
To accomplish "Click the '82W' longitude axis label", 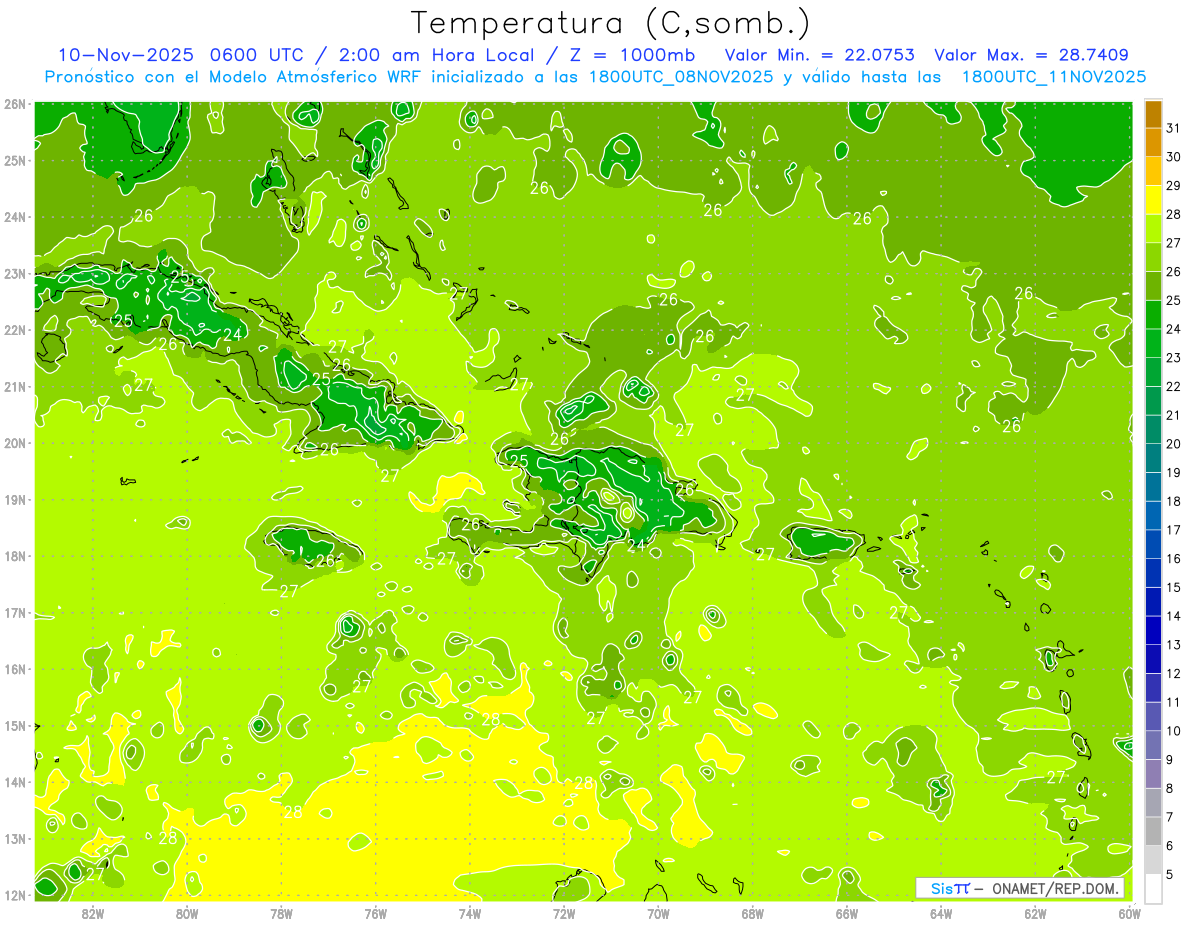I will point(93,913).
